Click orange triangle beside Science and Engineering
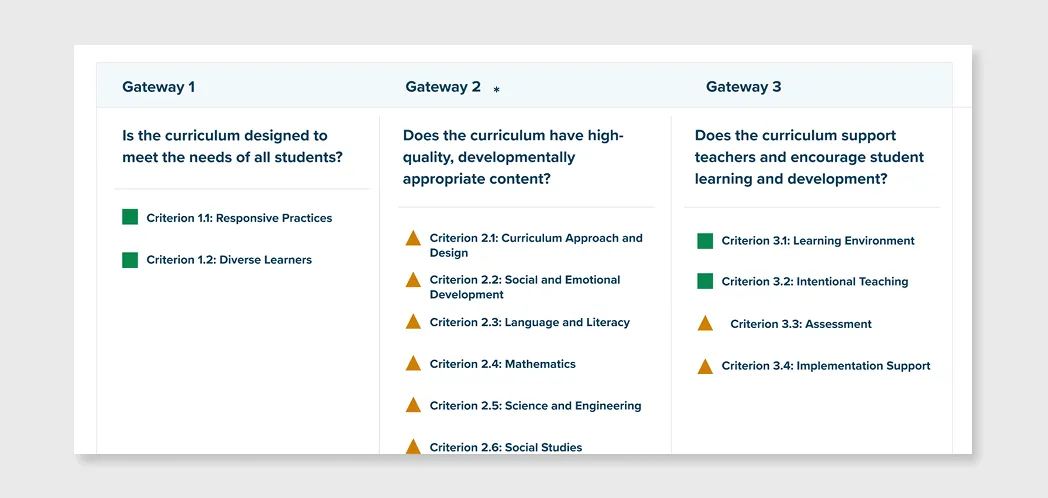1048x498 pixels. (x=413, y=405)
